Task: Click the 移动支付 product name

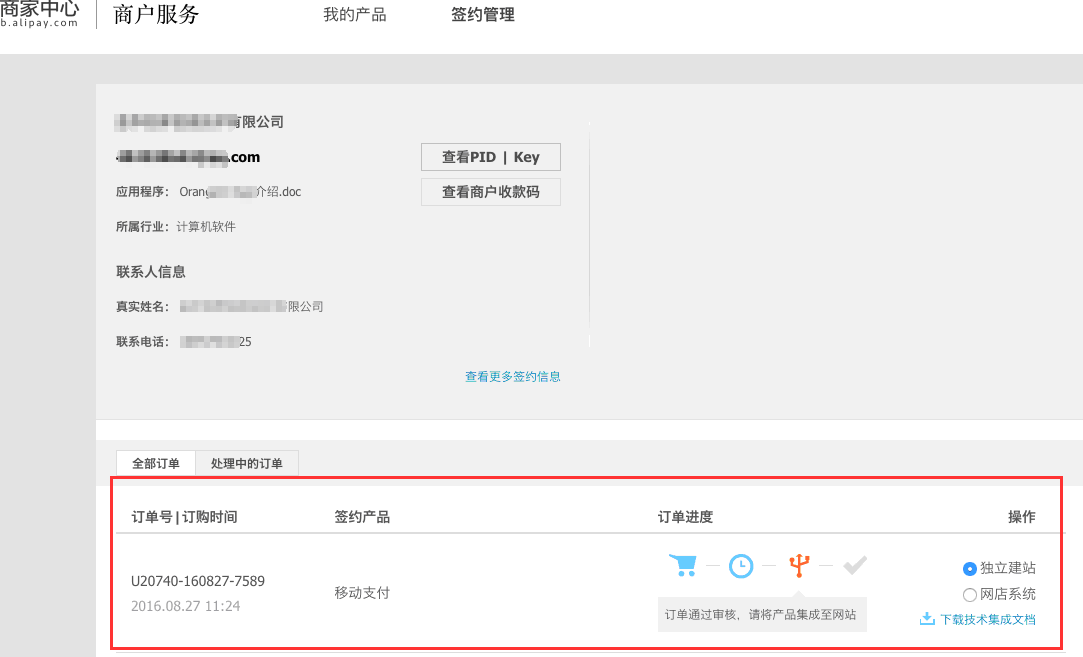Action: 362,593
